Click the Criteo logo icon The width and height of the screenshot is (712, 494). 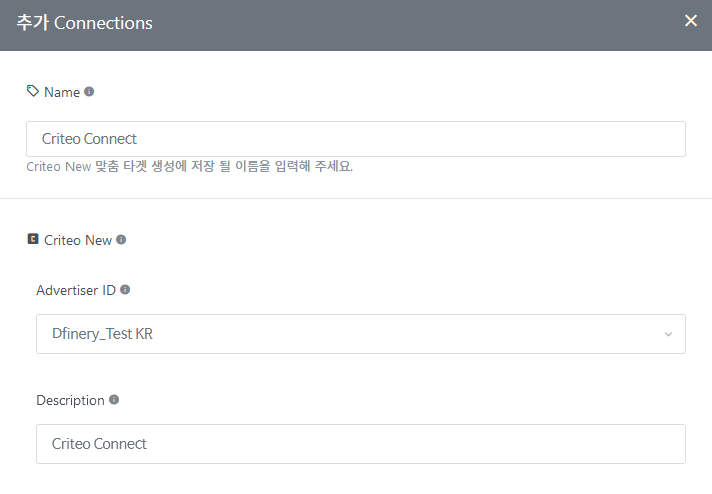click(x=33, y=239)
